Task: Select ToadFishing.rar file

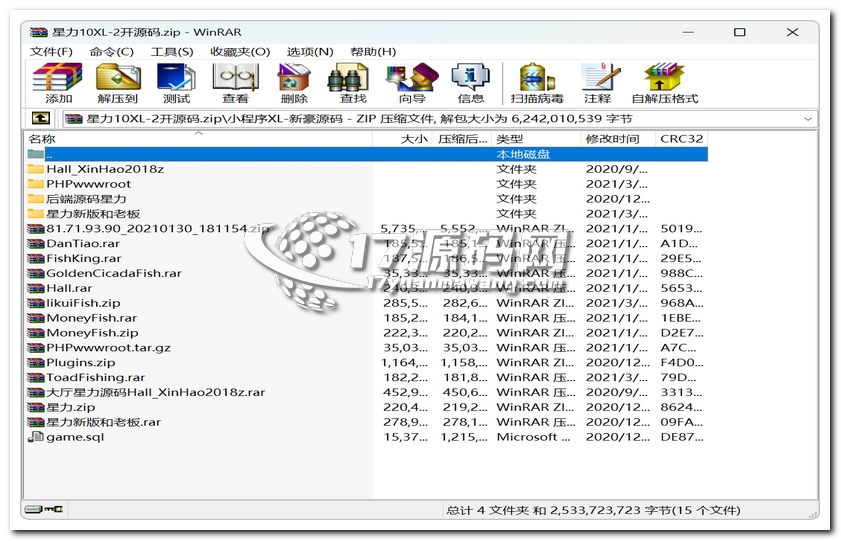Action: click(x=367, y=377)
